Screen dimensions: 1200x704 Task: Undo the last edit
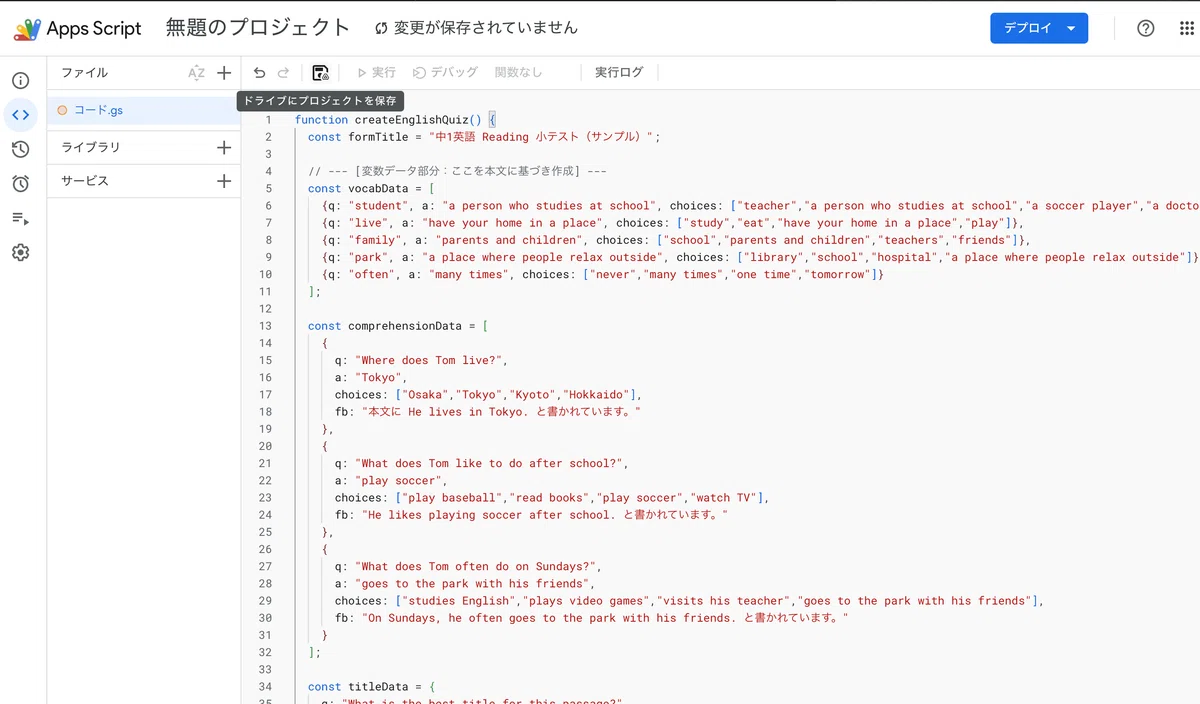(x=260, y=73)
